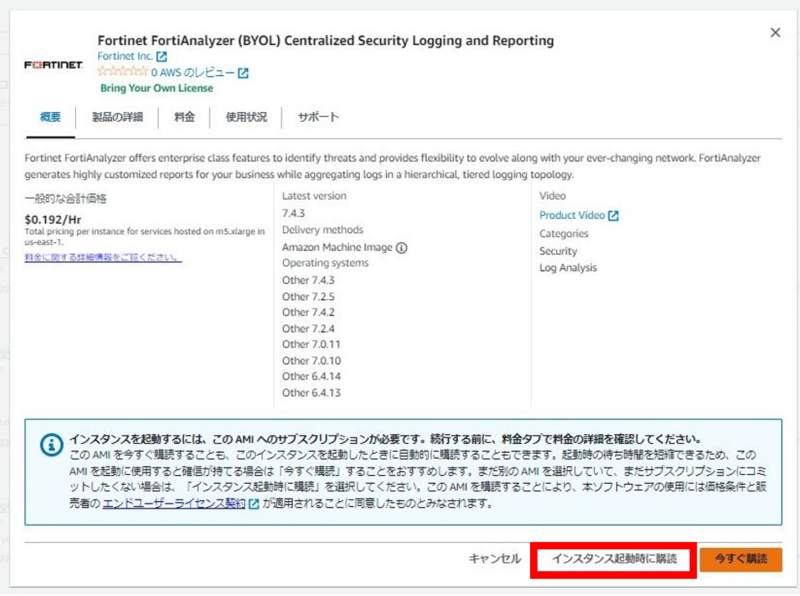Click external link icon after license agreement link
Viewport: 800px width, 596px height.
[x=254, y=504]
